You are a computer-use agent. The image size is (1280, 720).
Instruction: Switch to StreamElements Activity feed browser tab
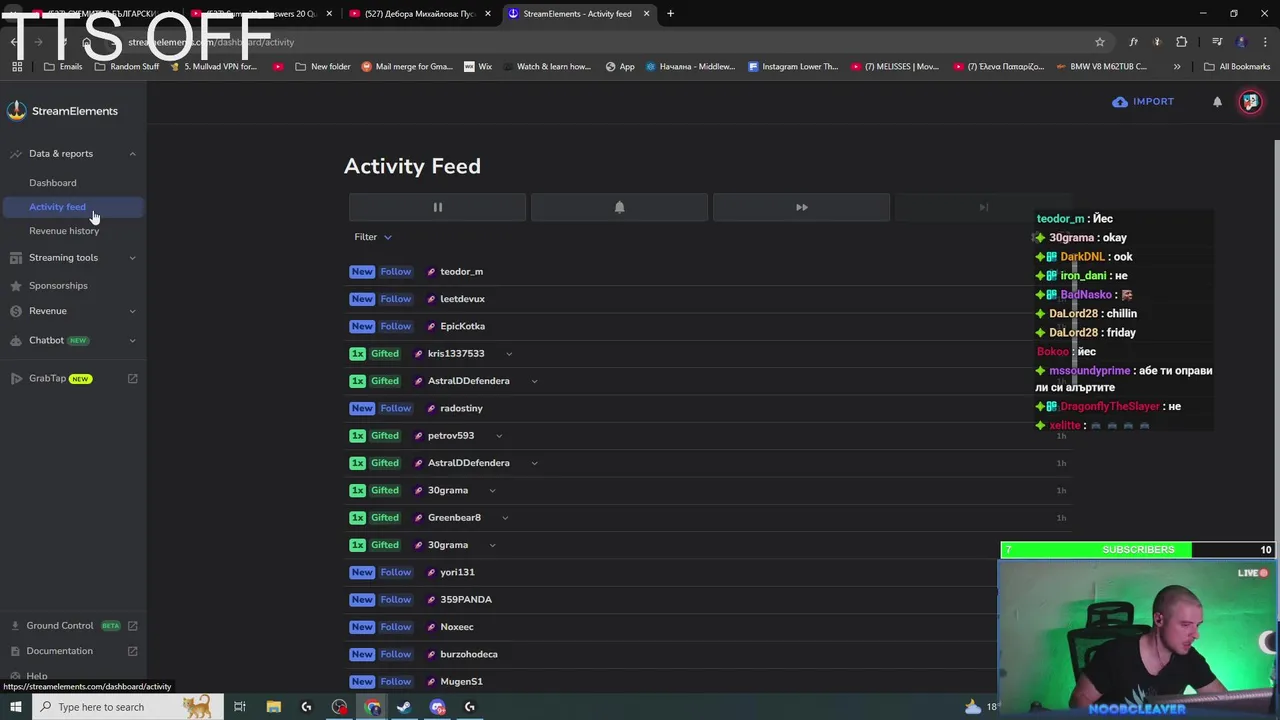(578, 14)
